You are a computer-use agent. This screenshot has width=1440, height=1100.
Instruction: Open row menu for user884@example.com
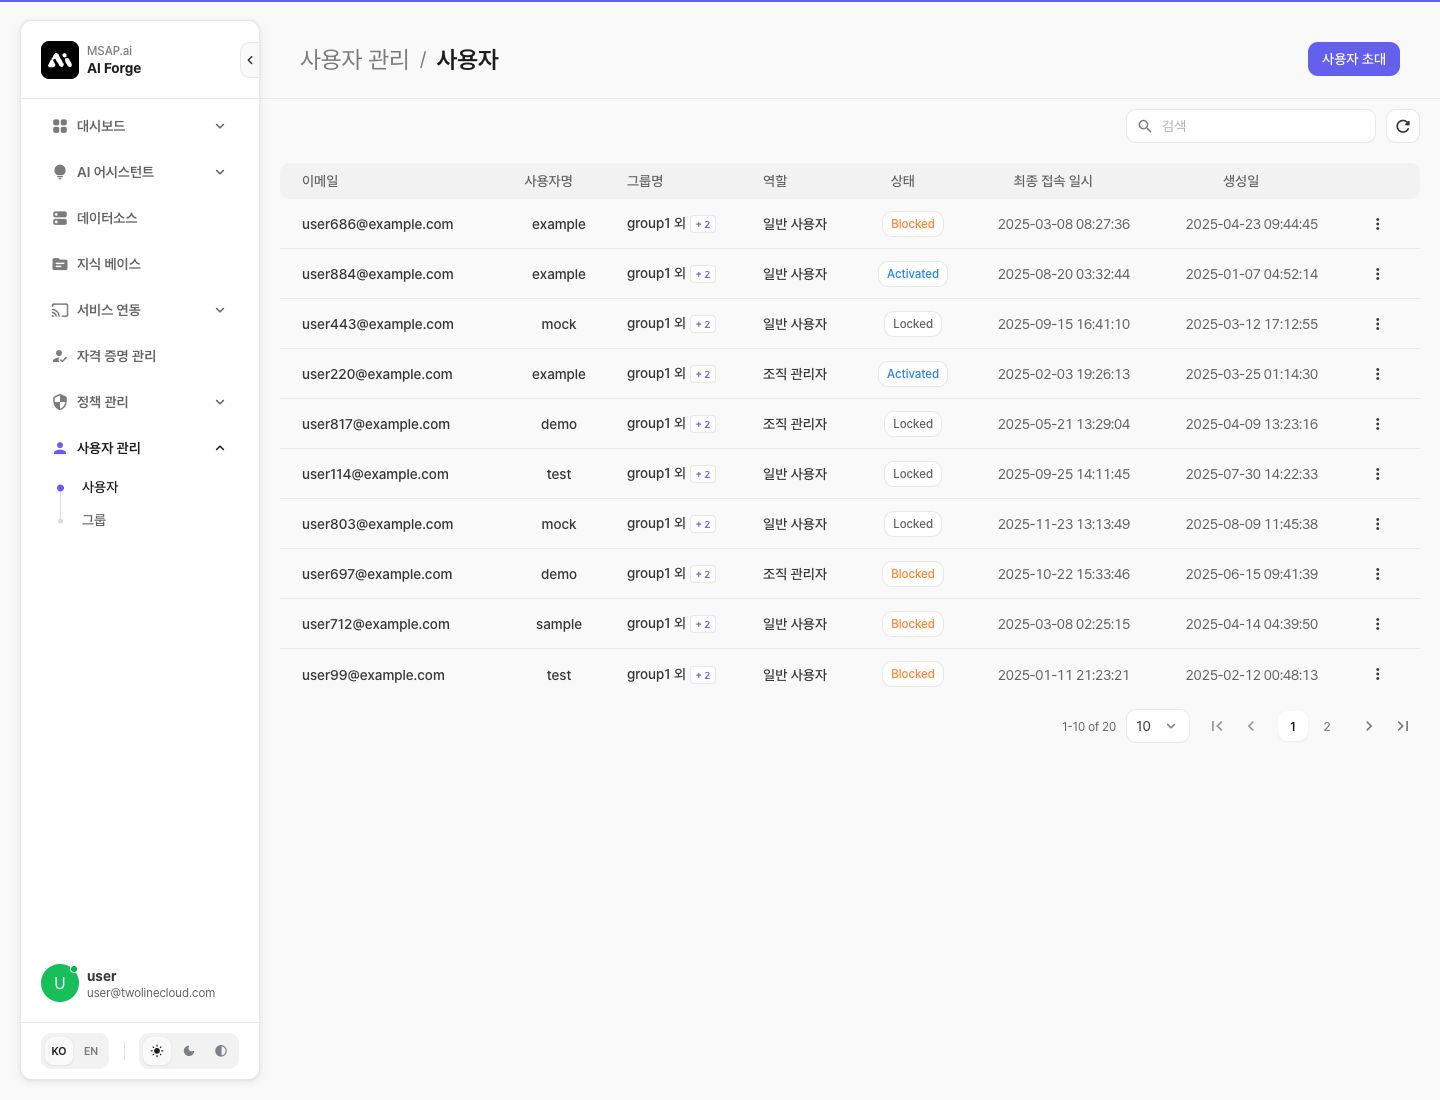tap(1377, 274)
